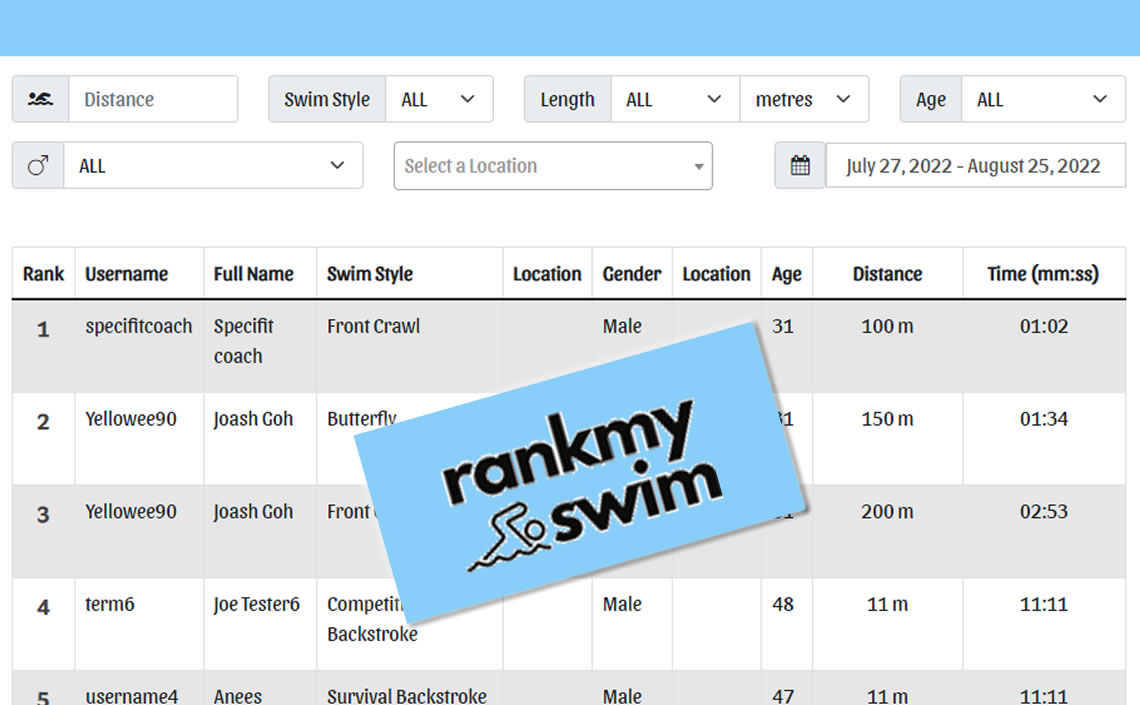The width and height of the screenshot is (1140, 705).
Task: Open the Select a Location combo box
Action: tap(553, 166)
